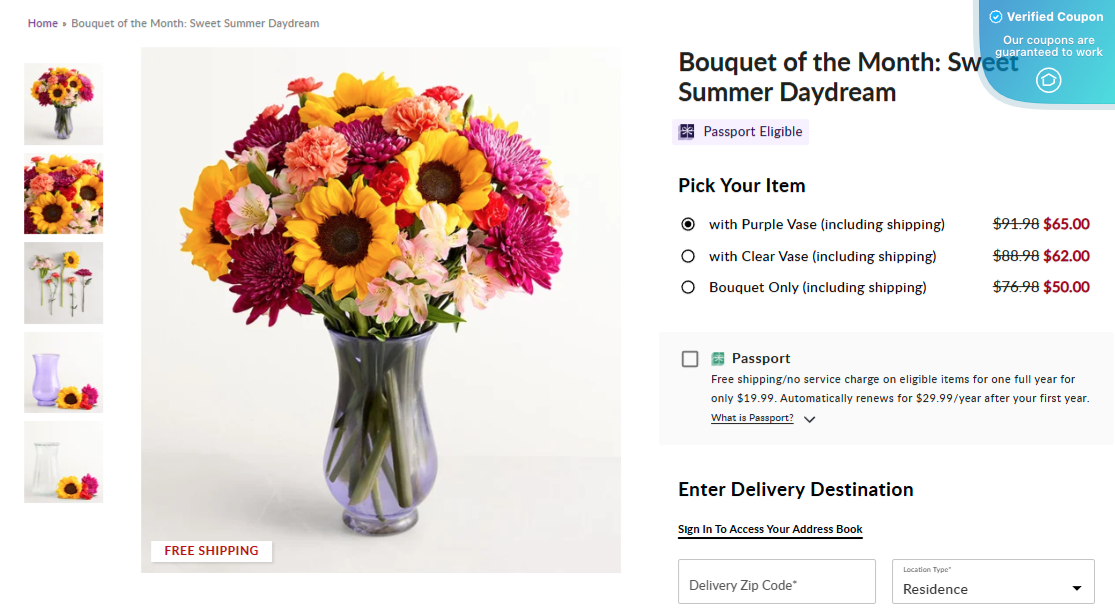This screenshot has width=1115, height=615.
Task: Open the purple vase thumbnail
Action: tap(63, 372)
